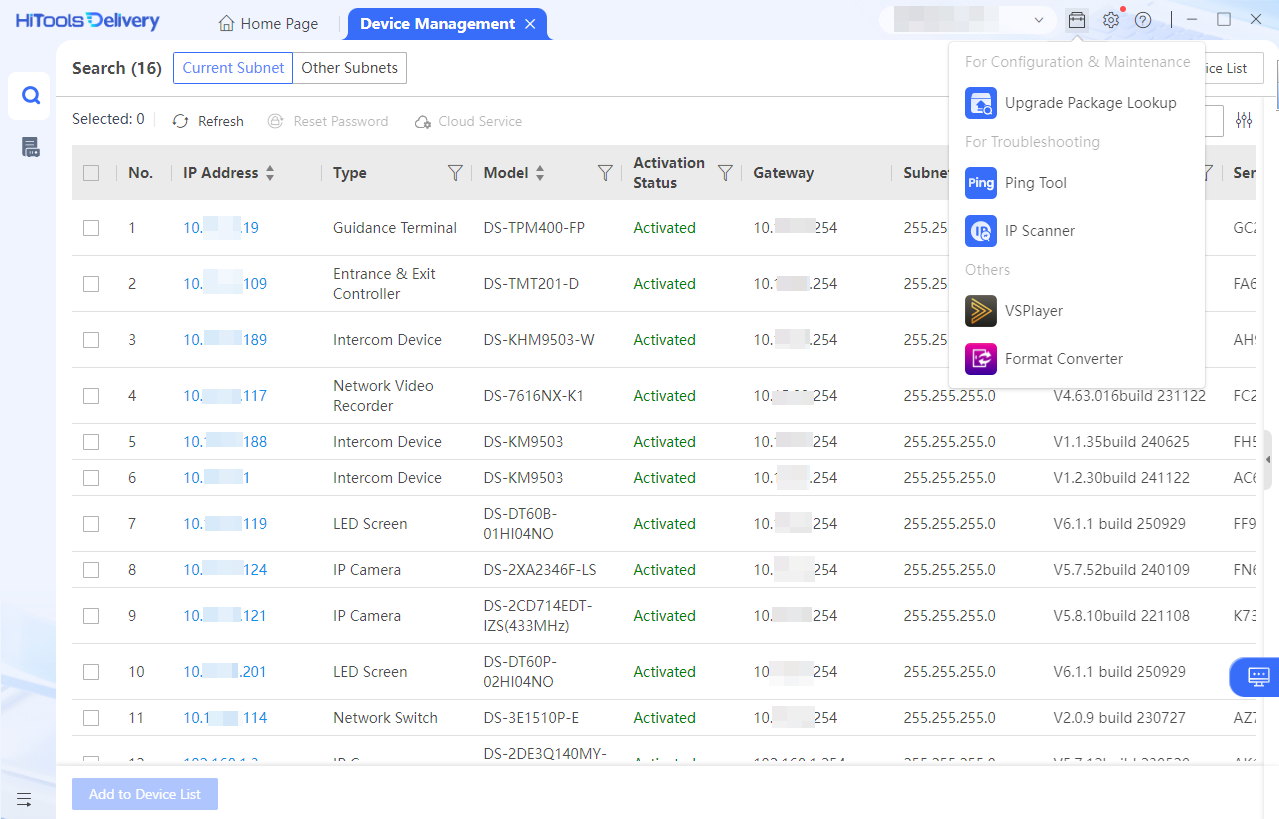The image size is (1279, 819).
Task: Select the Guidance Terminal row checkbox
Action: click(x=91, y=228)
